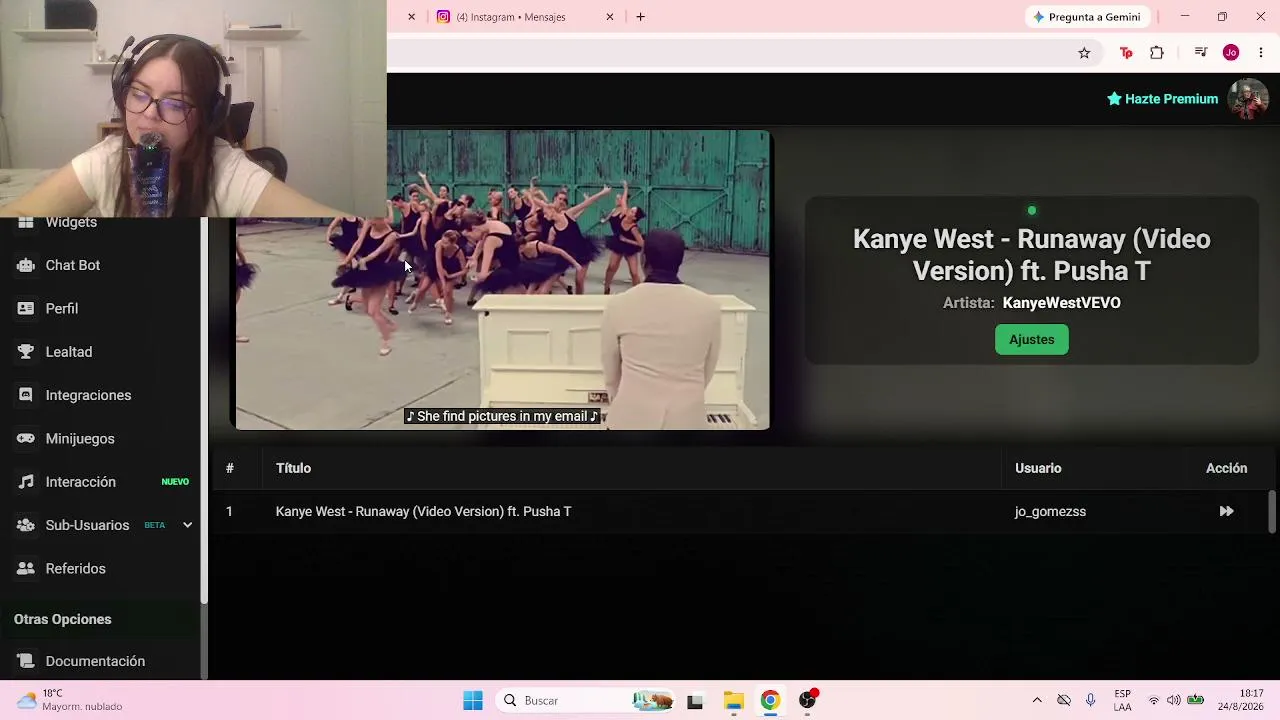1280x720 pixels.
Task: Open Minijuegos menu item
Action: click(x=80, y=438)
